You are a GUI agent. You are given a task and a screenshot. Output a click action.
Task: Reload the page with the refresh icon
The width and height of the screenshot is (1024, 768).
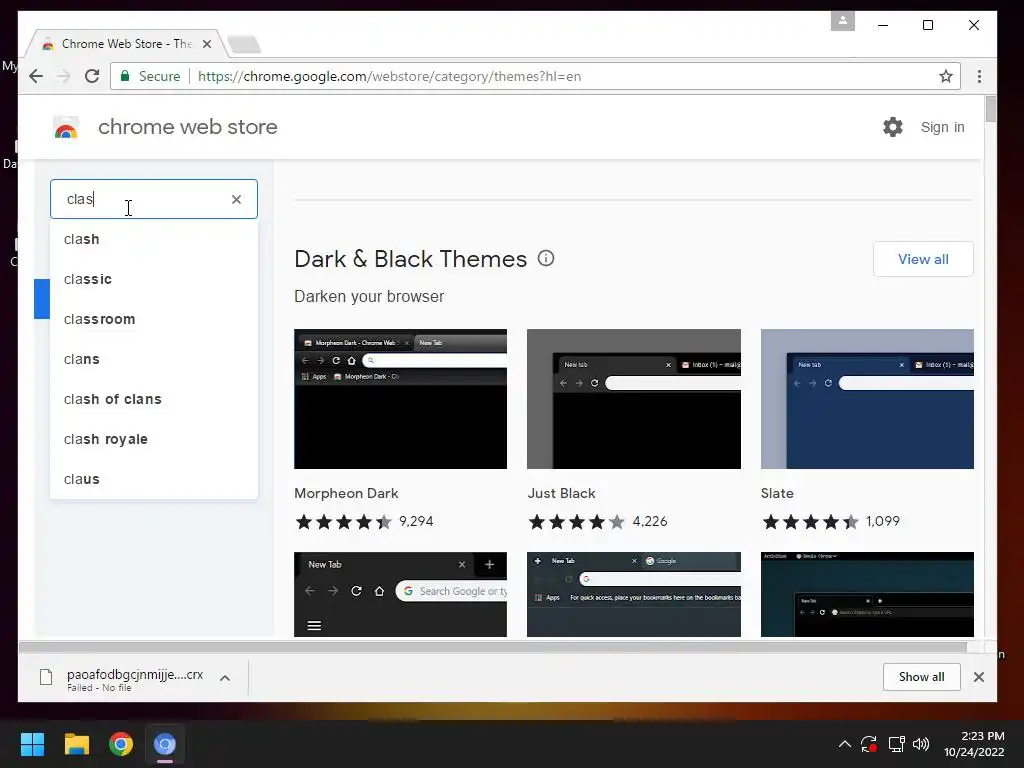92,76
